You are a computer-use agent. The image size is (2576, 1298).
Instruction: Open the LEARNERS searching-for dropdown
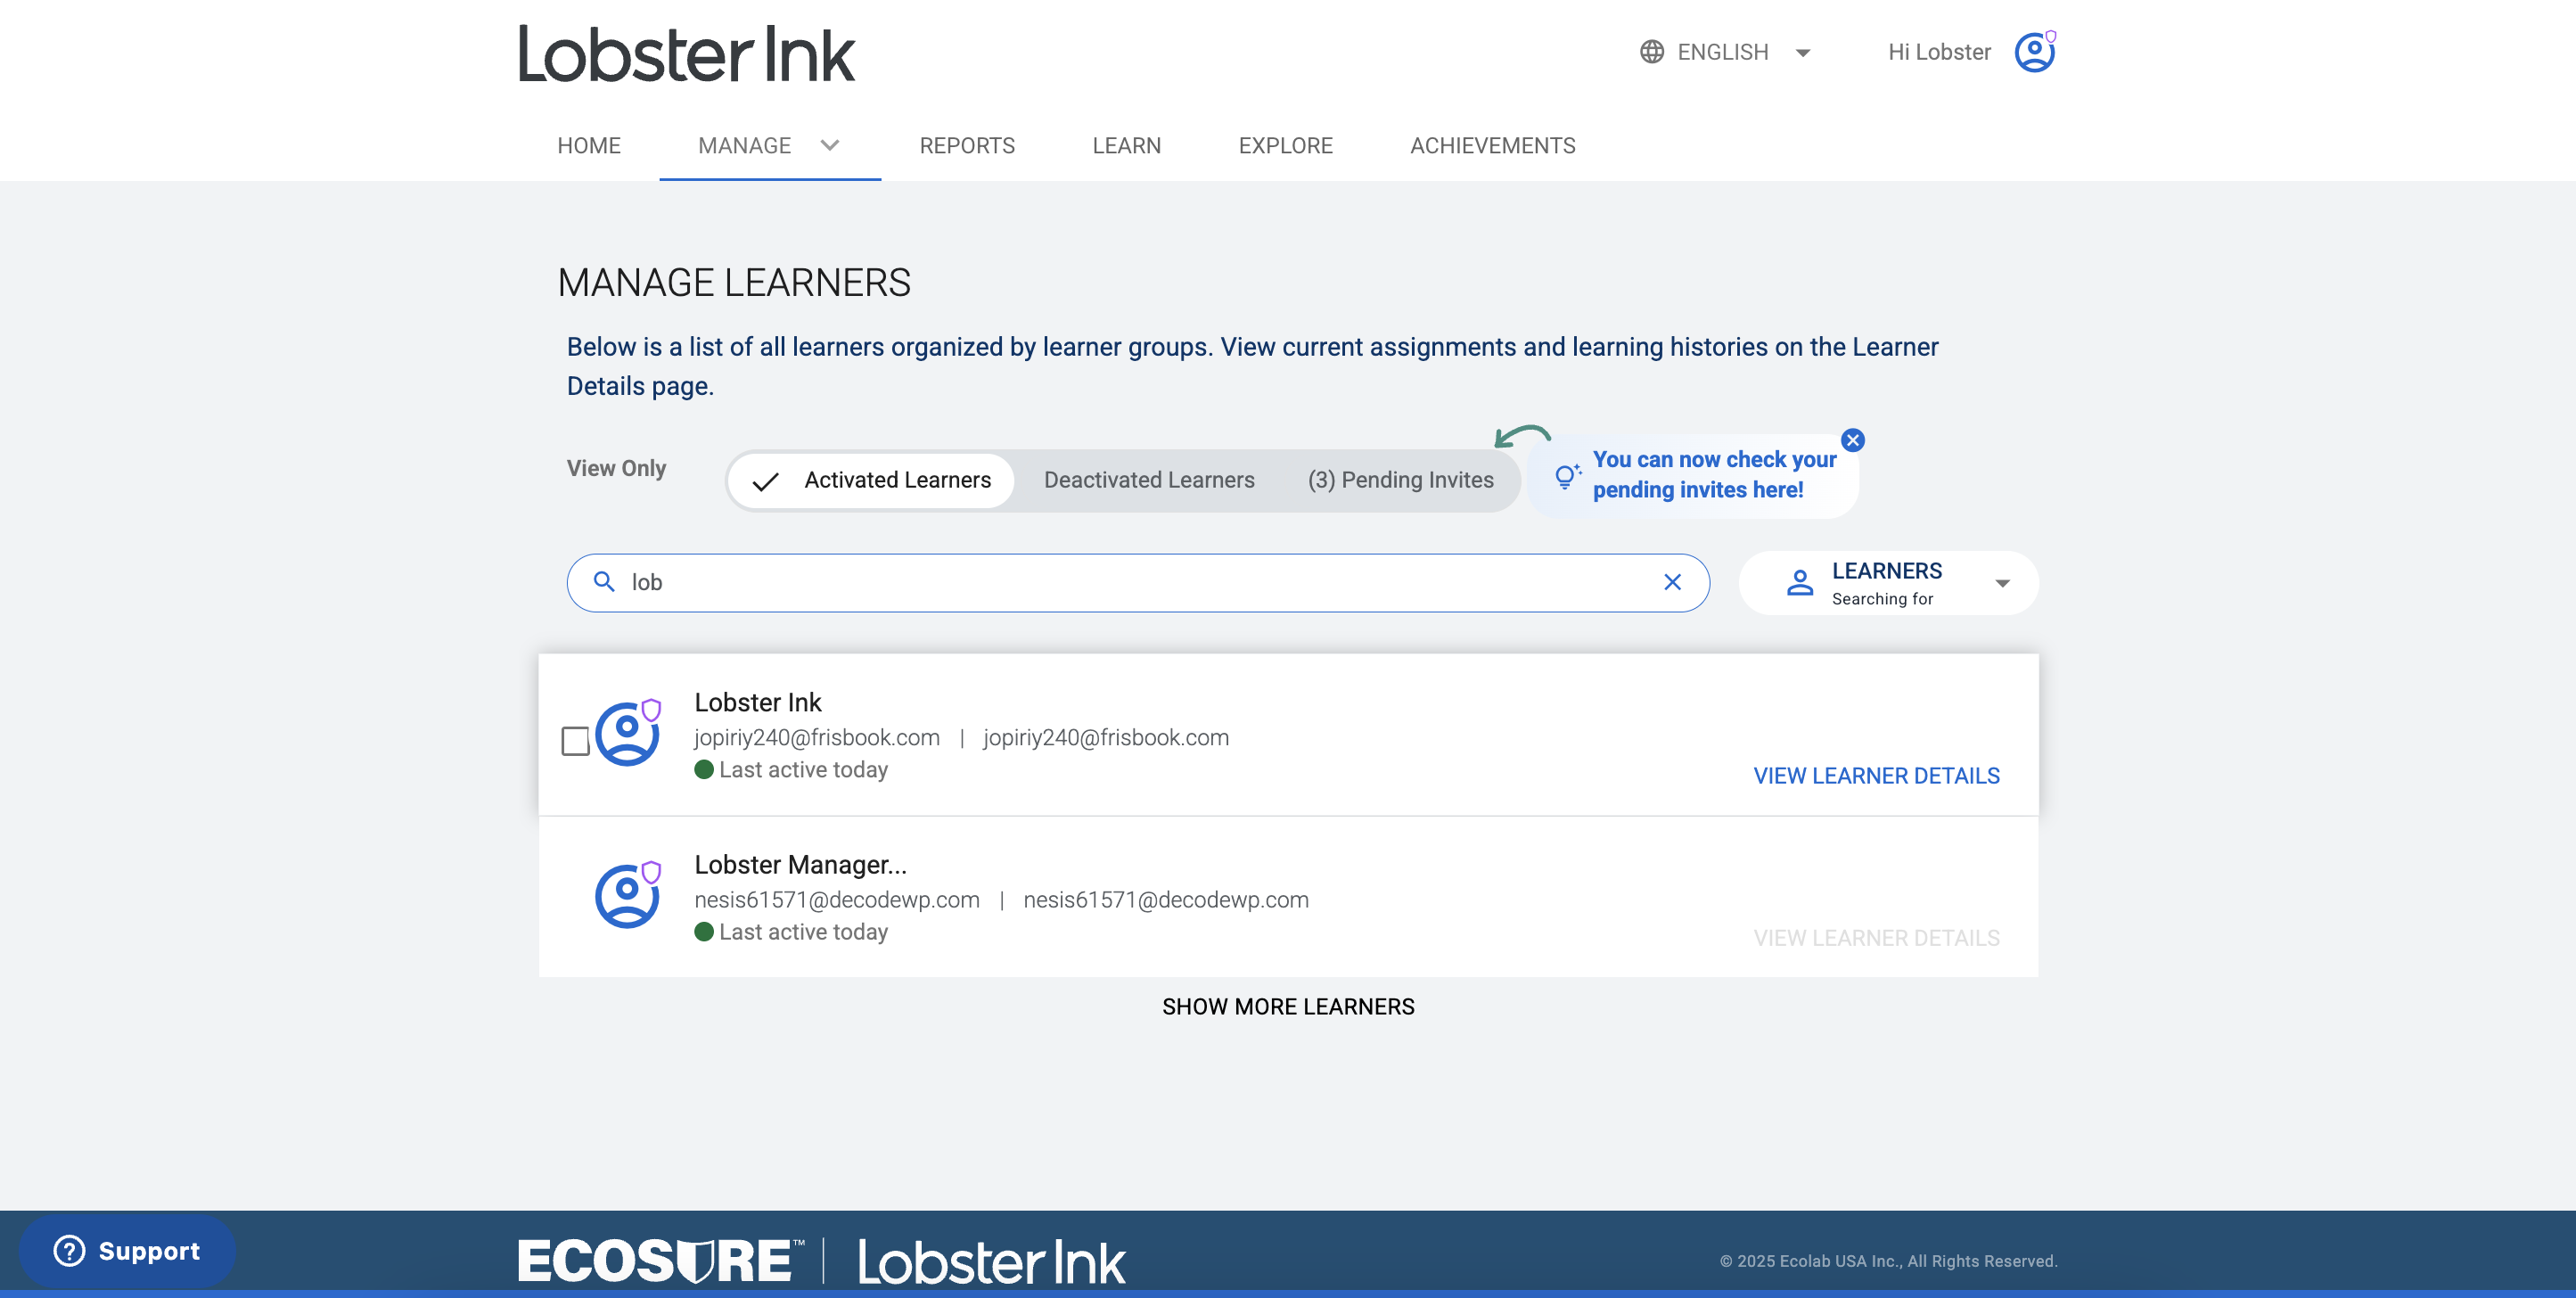[2002, 582]
